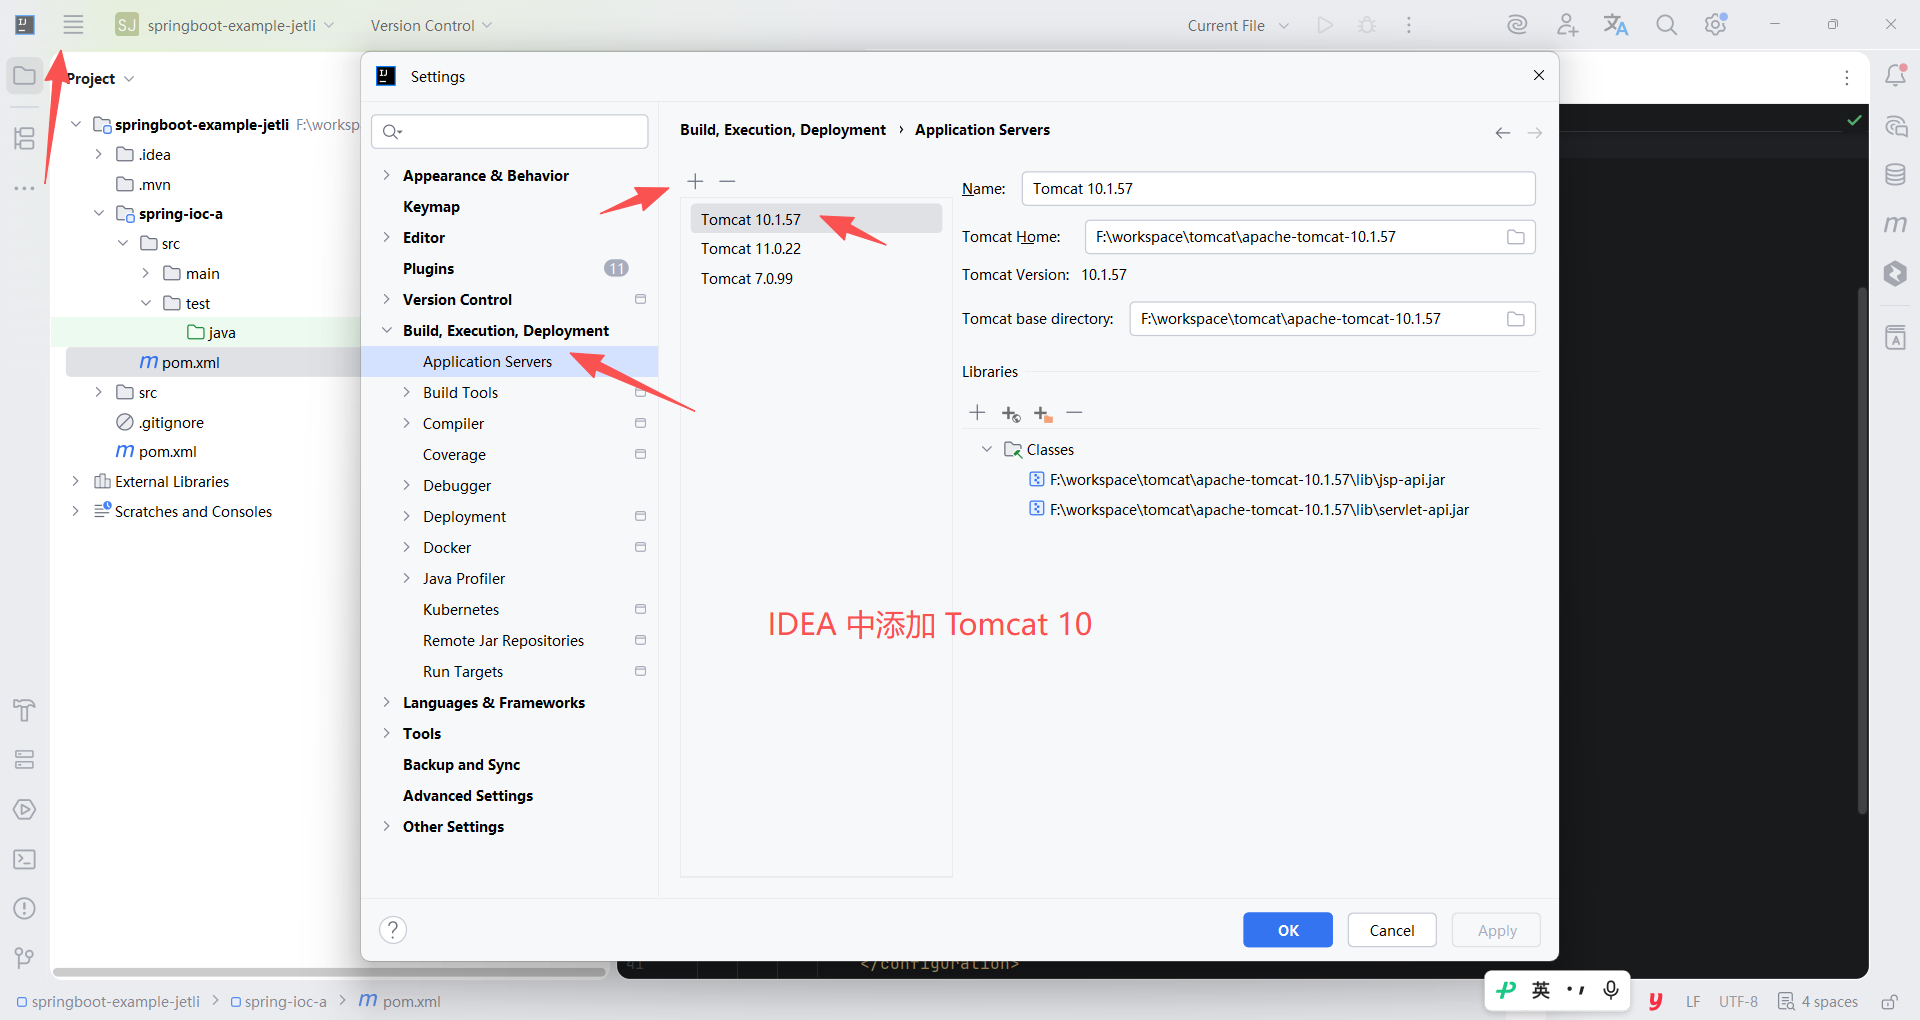The width and height of the screenshot is (1920, 1020).
Task: Open the Structure tool window icon
Action: coord(25,138)
